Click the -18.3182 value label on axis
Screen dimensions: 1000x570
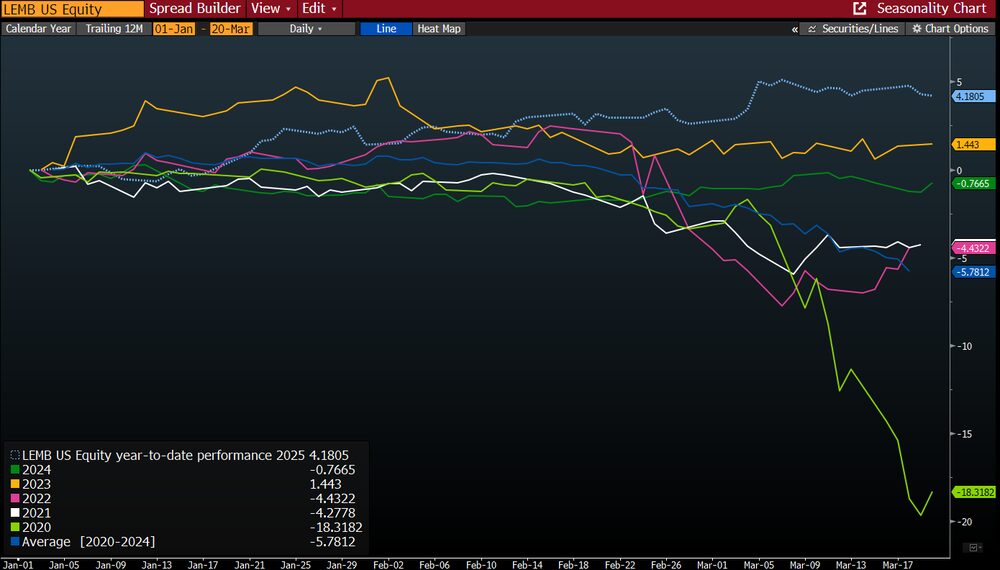pyautogui.click(x=977, y=492)
